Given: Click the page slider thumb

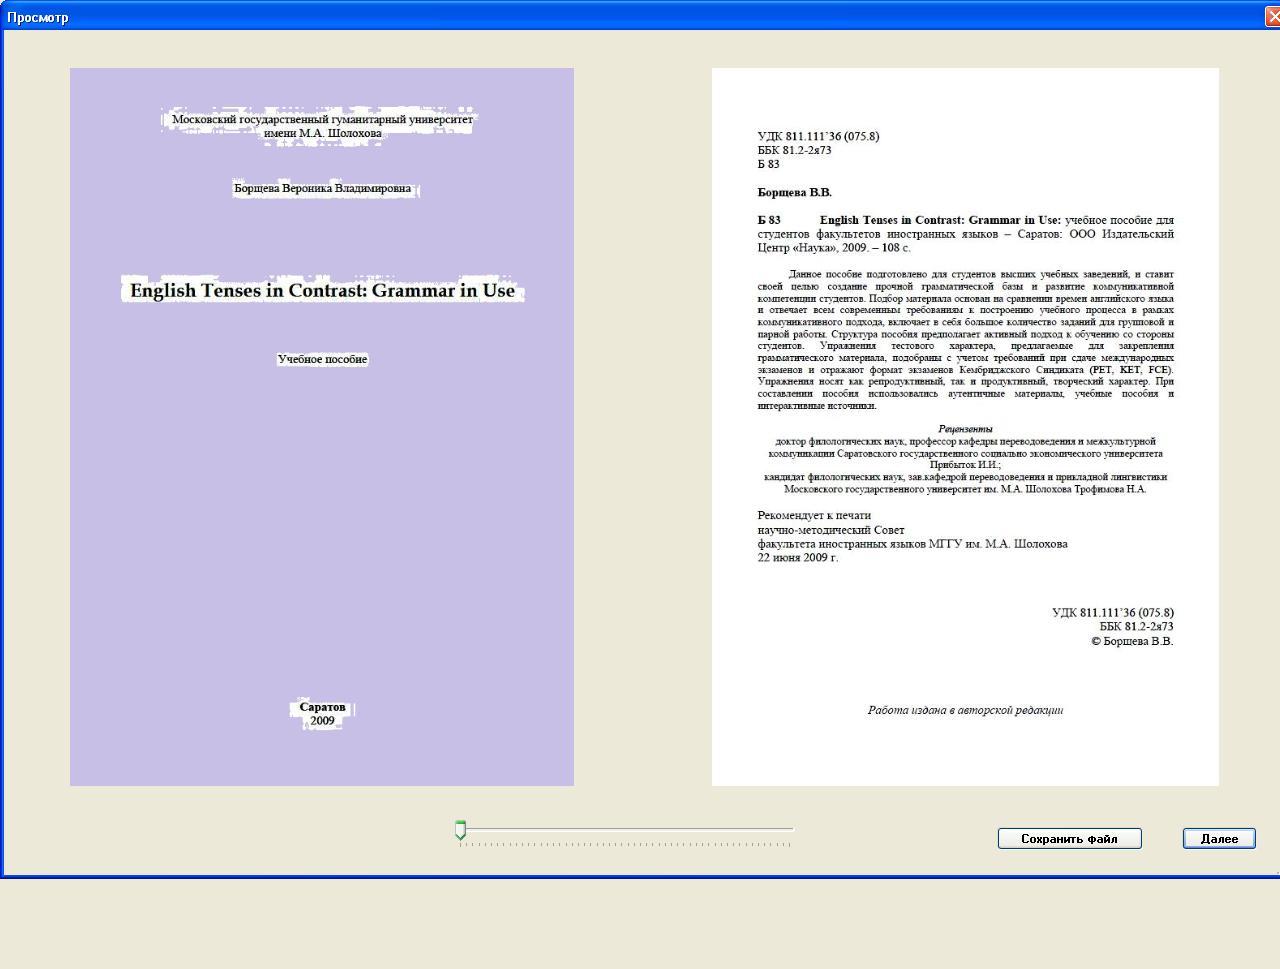Looking at the screenshot, I should [x=460, y=829].
